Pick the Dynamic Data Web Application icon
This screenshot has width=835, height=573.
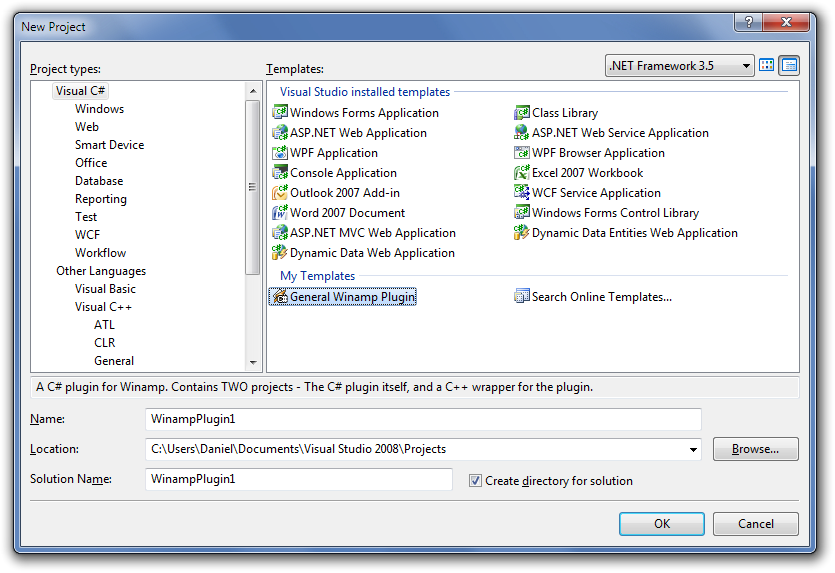point(280,252)
